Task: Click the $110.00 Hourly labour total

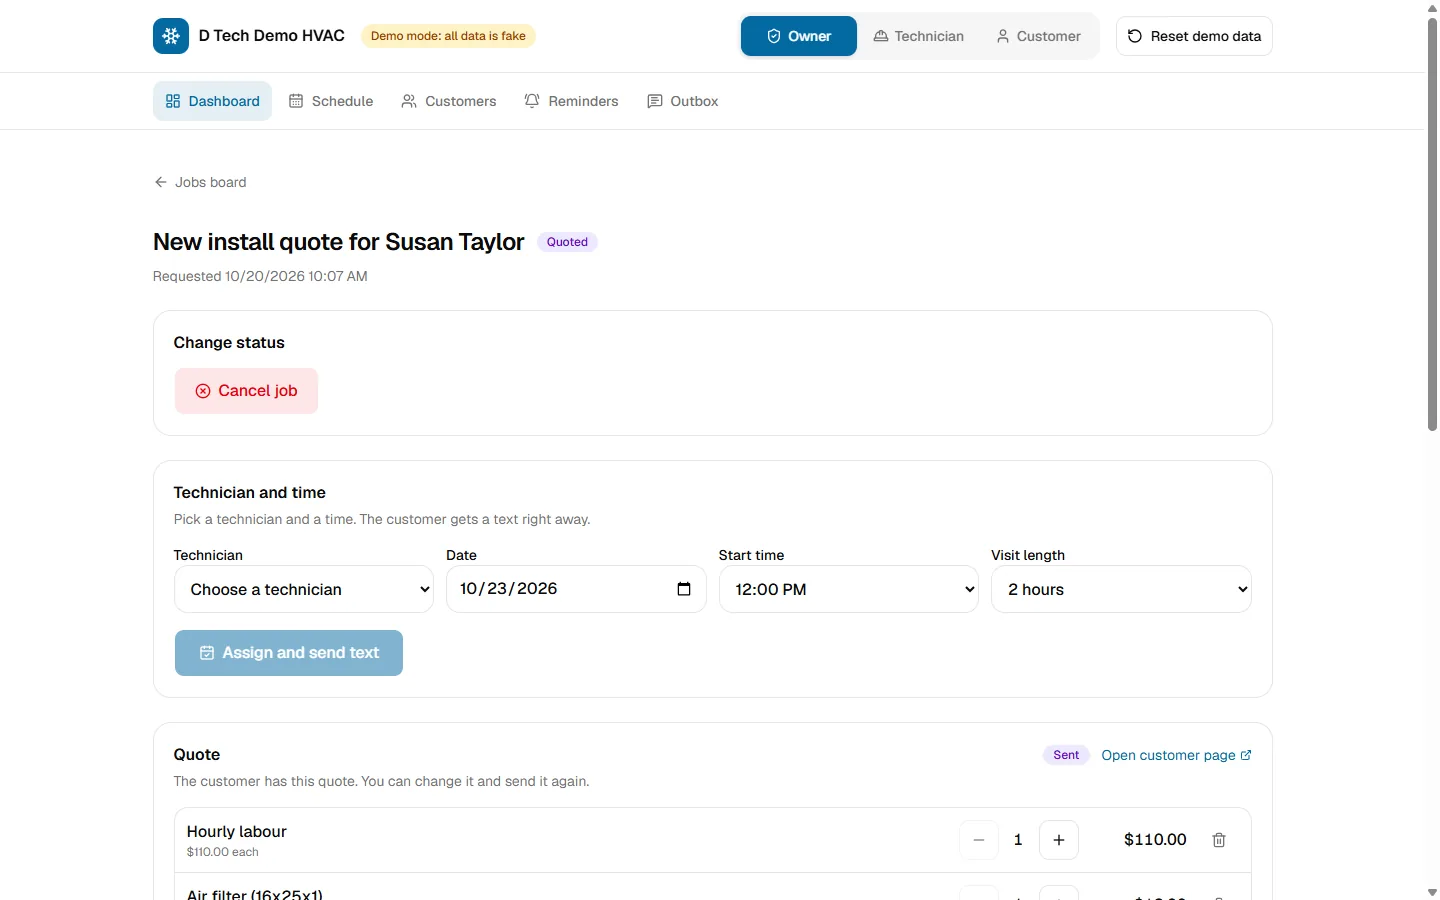Action: point(1155,840)
